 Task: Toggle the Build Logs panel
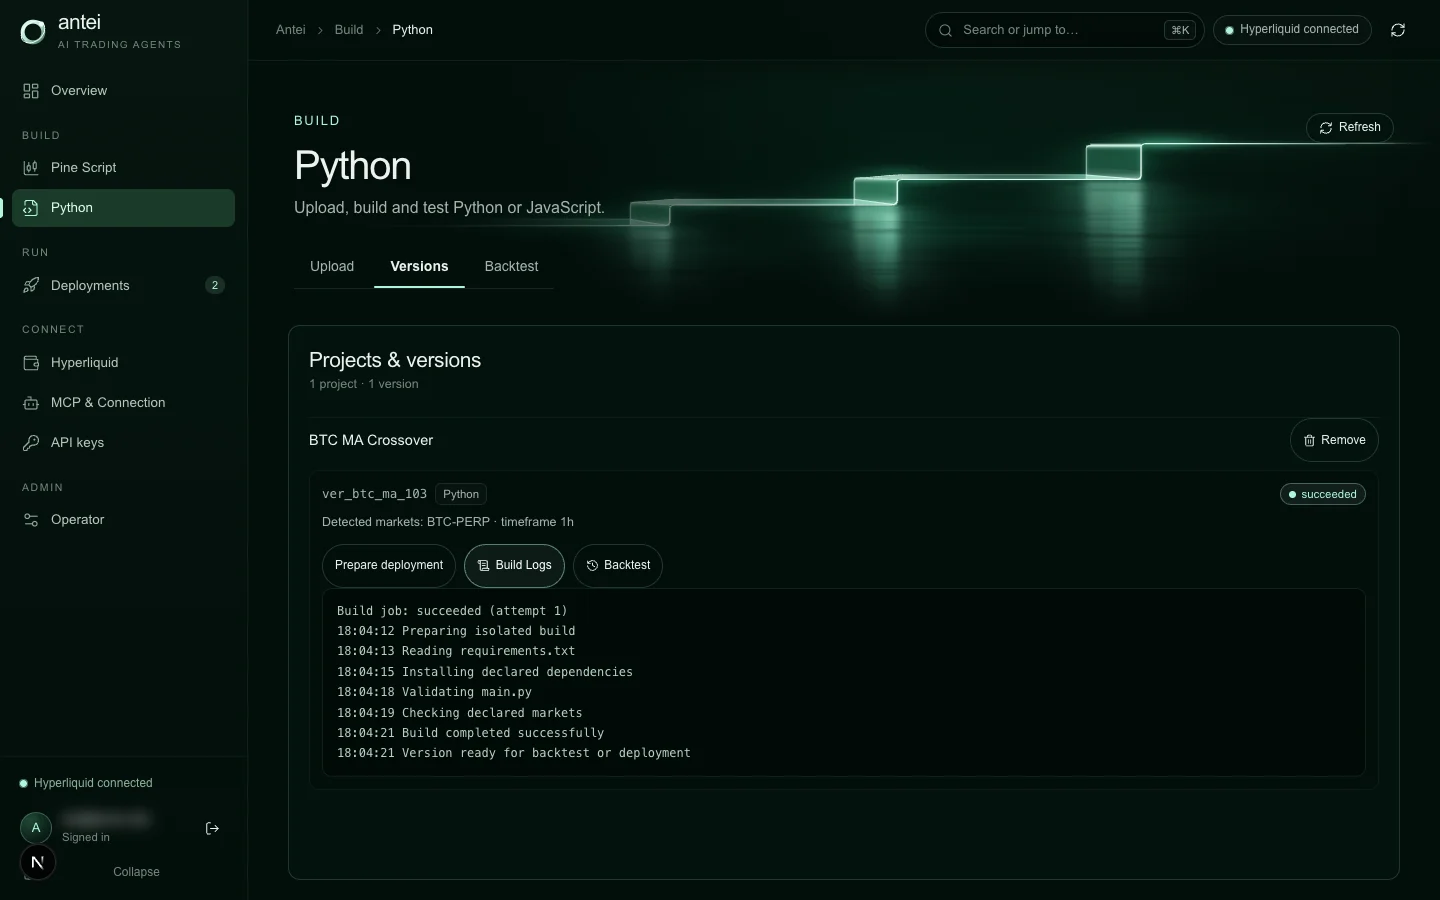[514, 566]
